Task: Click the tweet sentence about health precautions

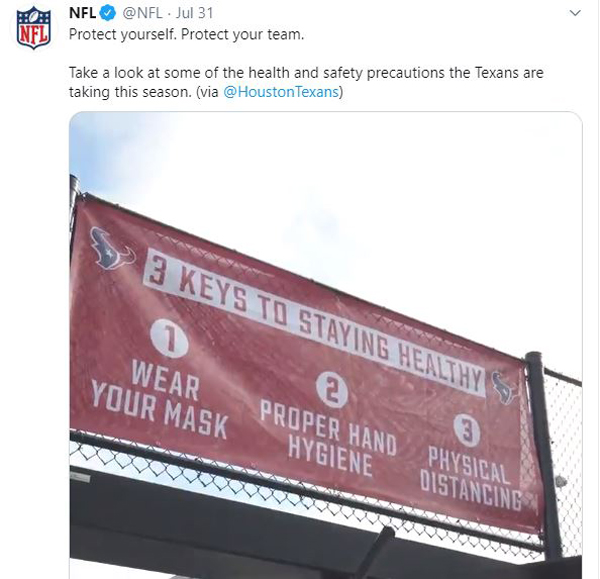Action: coord(306,82)
